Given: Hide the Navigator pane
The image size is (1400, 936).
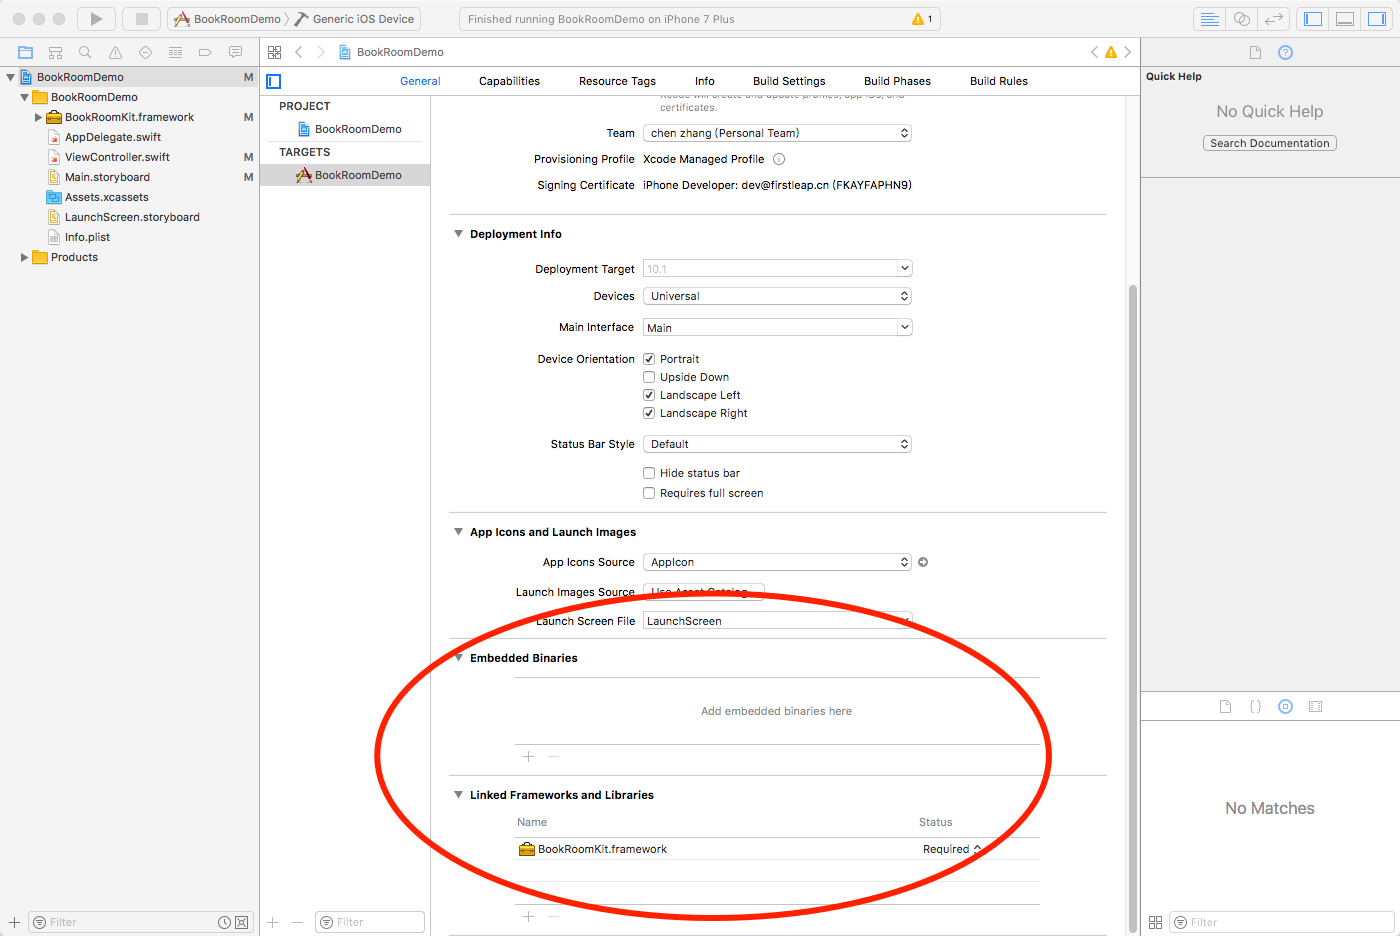Looking at the screenshot, I should click(x=1313, y=19).
